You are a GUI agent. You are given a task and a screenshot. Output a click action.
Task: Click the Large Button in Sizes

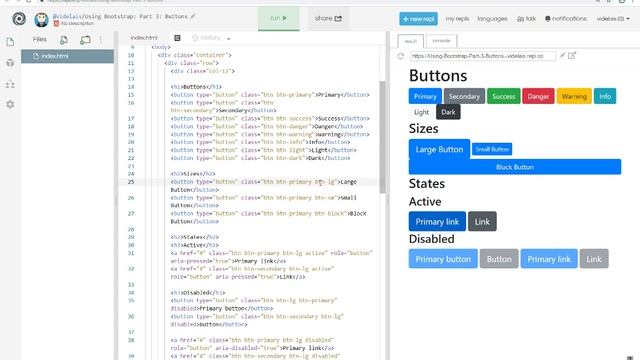click(x=439, y=149)
